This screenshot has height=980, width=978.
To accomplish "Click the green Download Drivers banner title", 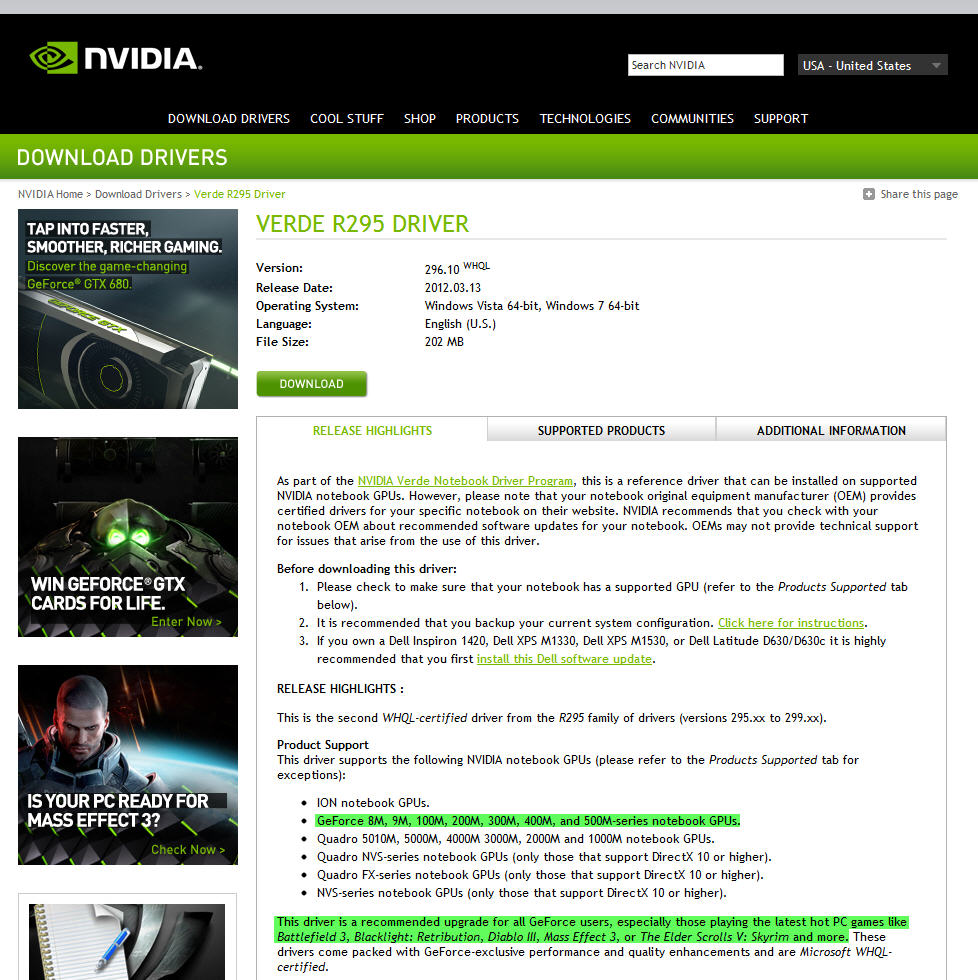I will point(122,158).
